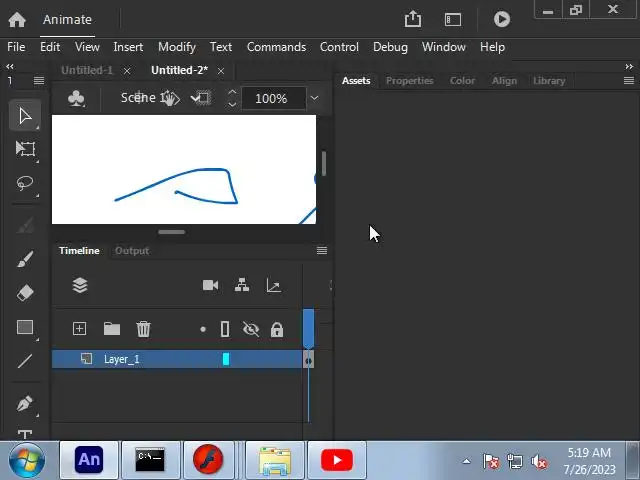Open the Modify menu
The width and height of the screenshot is (640, 480).
pos(177,47)
